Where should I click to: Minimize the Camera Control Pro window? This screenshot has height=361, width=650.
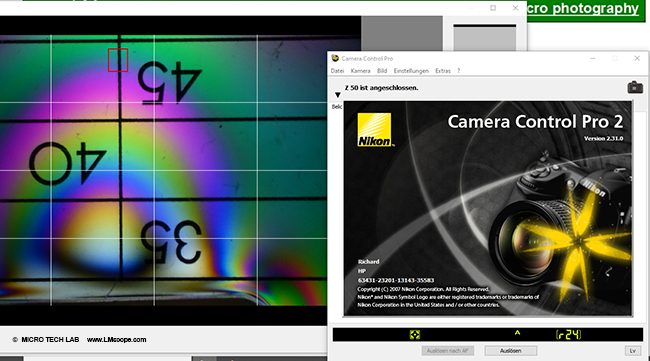593,58
